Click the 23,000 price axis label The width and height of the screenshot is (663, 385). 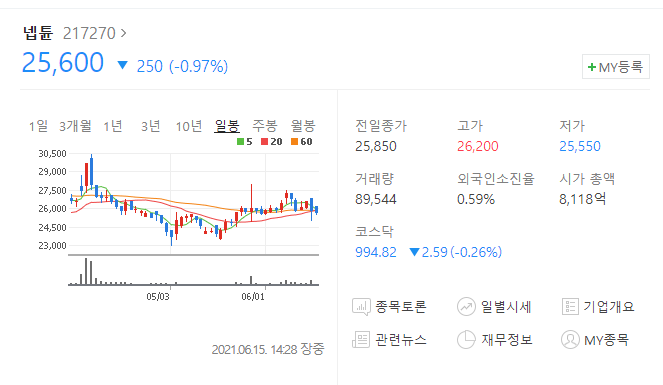point(52,246)
